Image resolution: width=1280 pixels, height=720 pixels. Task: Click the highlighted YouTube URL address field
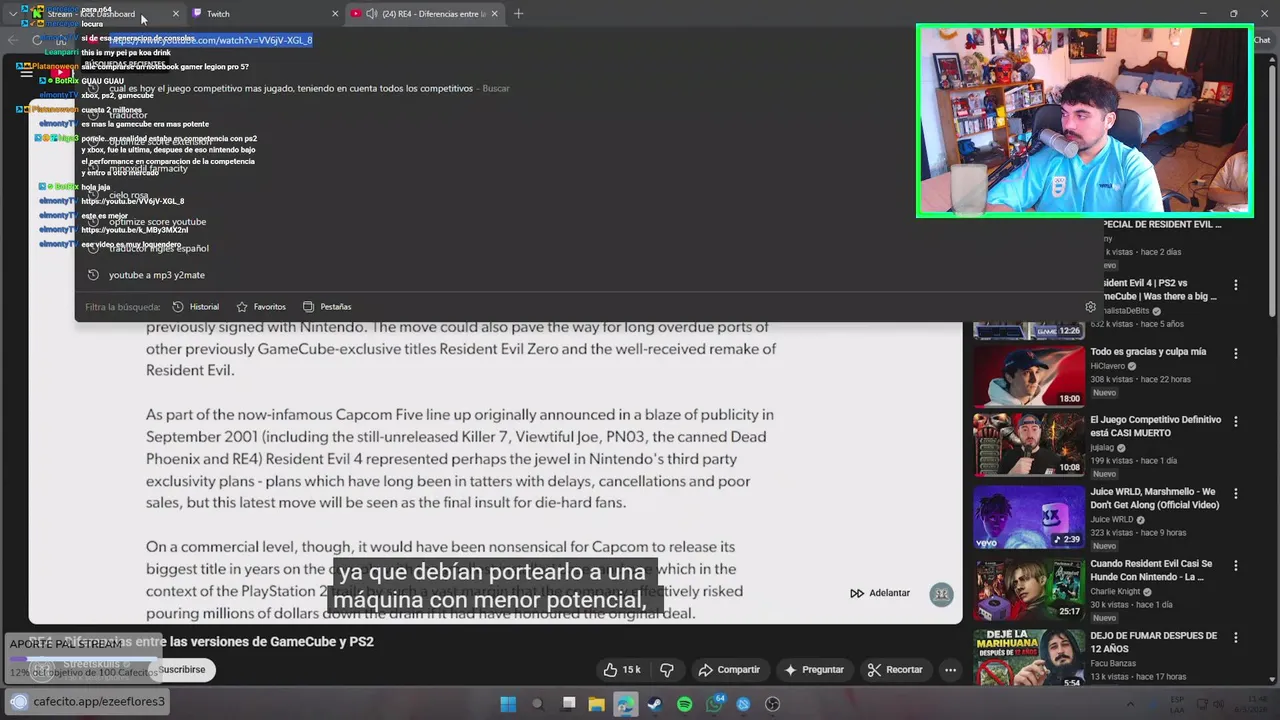[x=213, y=40]
